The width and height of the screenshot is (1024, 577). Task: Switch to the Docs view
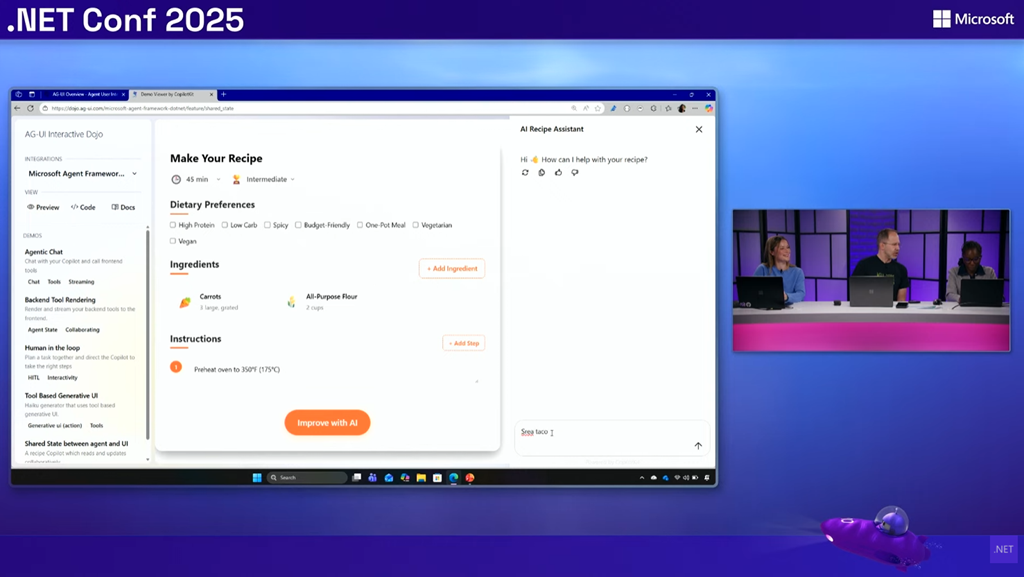click(x=123, y=207)
